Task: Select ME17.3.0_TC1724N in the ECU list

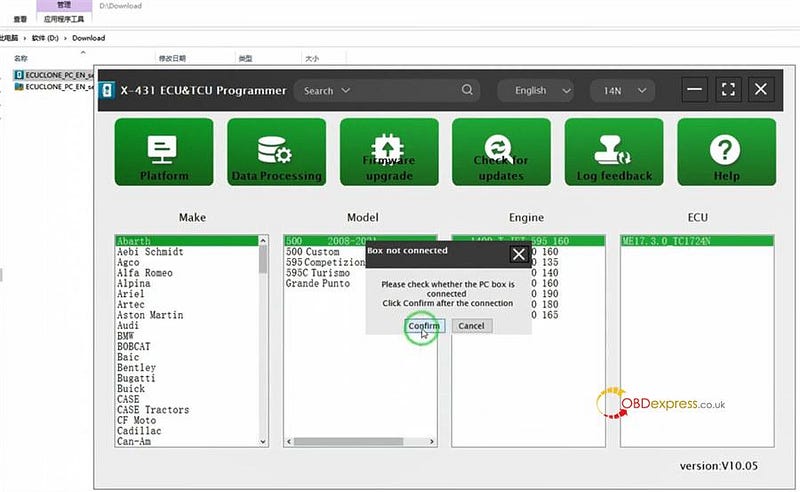Action: 697,241
